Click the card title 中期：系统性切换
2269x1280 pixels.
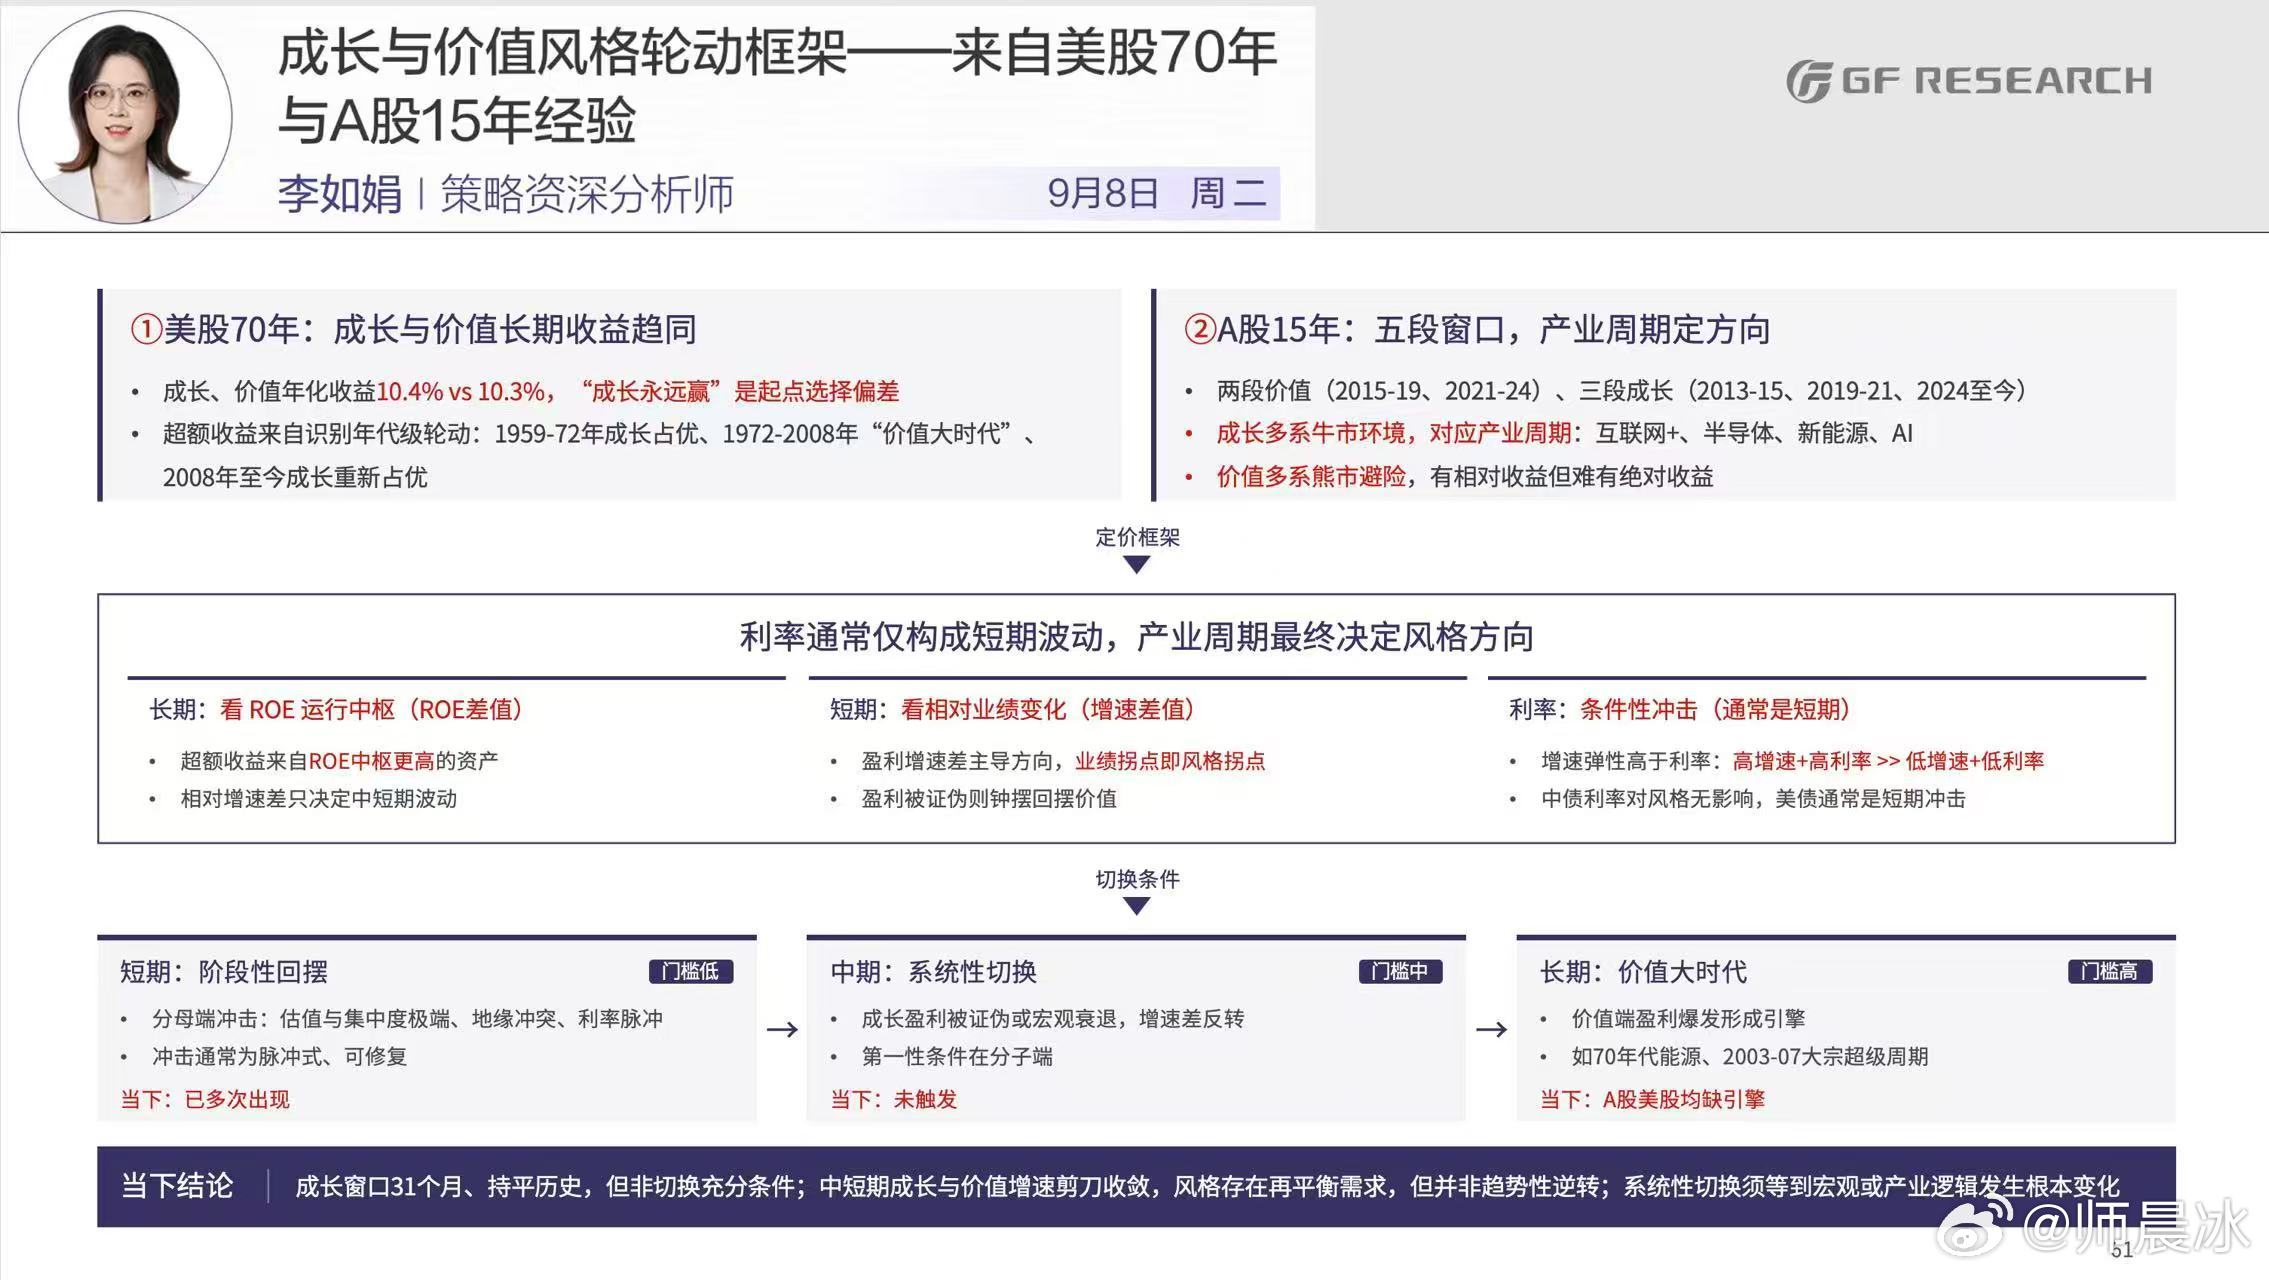point(933,972)
